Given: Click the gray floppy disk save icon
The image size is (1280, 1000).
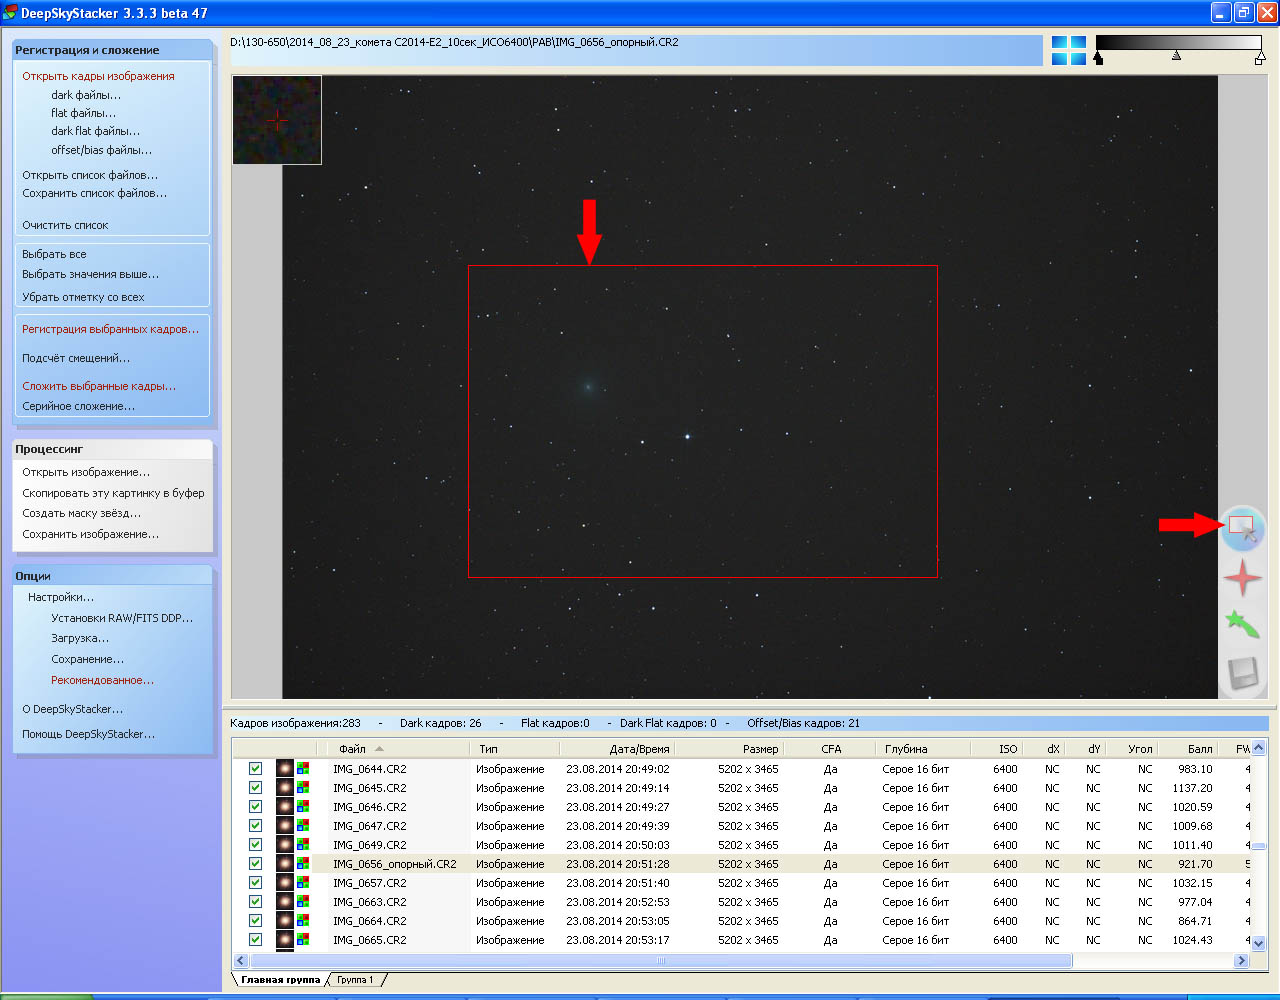Looking at the screenshot, I should (1242, 673).
